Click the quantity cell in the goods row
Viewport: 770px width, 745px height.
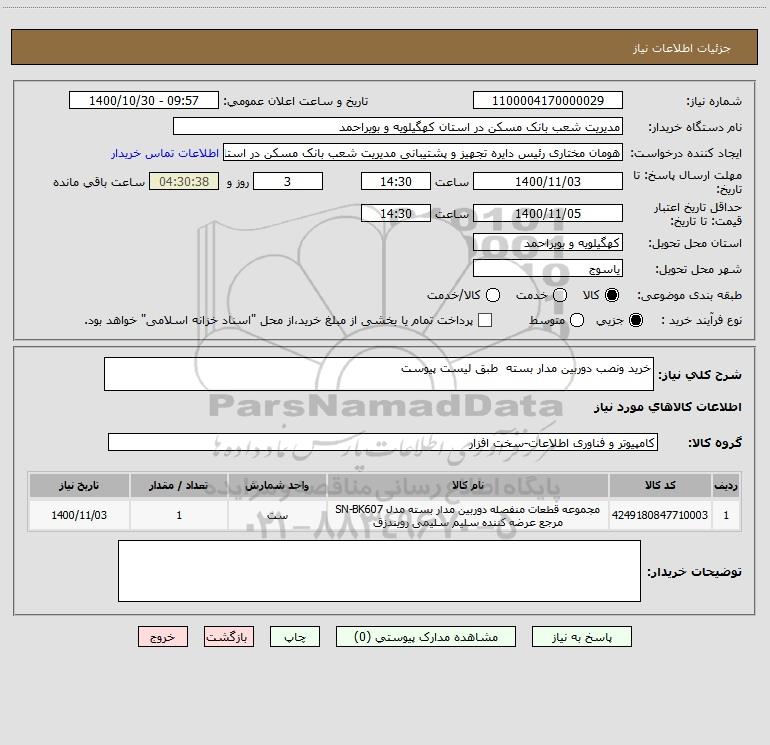(179, 515)
